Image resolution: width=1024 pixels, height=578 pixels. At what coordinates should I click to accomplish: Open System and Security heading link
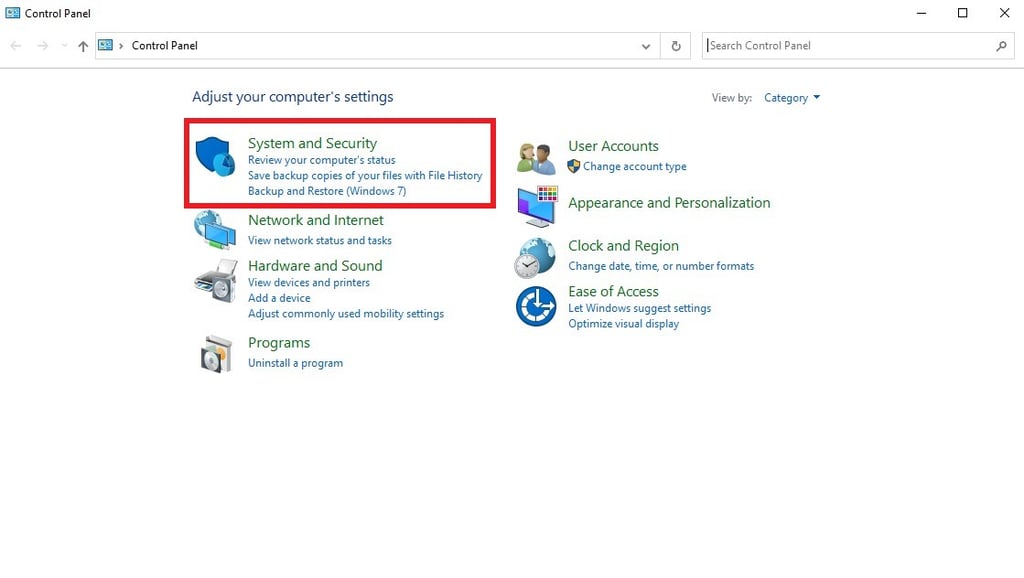click(x=312, y=143)
